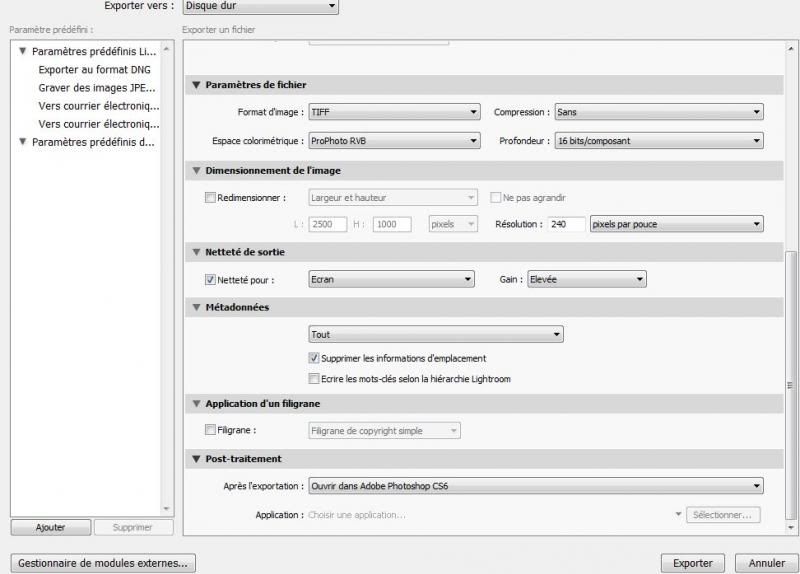
Task: Open the Exporter vers Disque dur dropdown
Action: [261, 6]
